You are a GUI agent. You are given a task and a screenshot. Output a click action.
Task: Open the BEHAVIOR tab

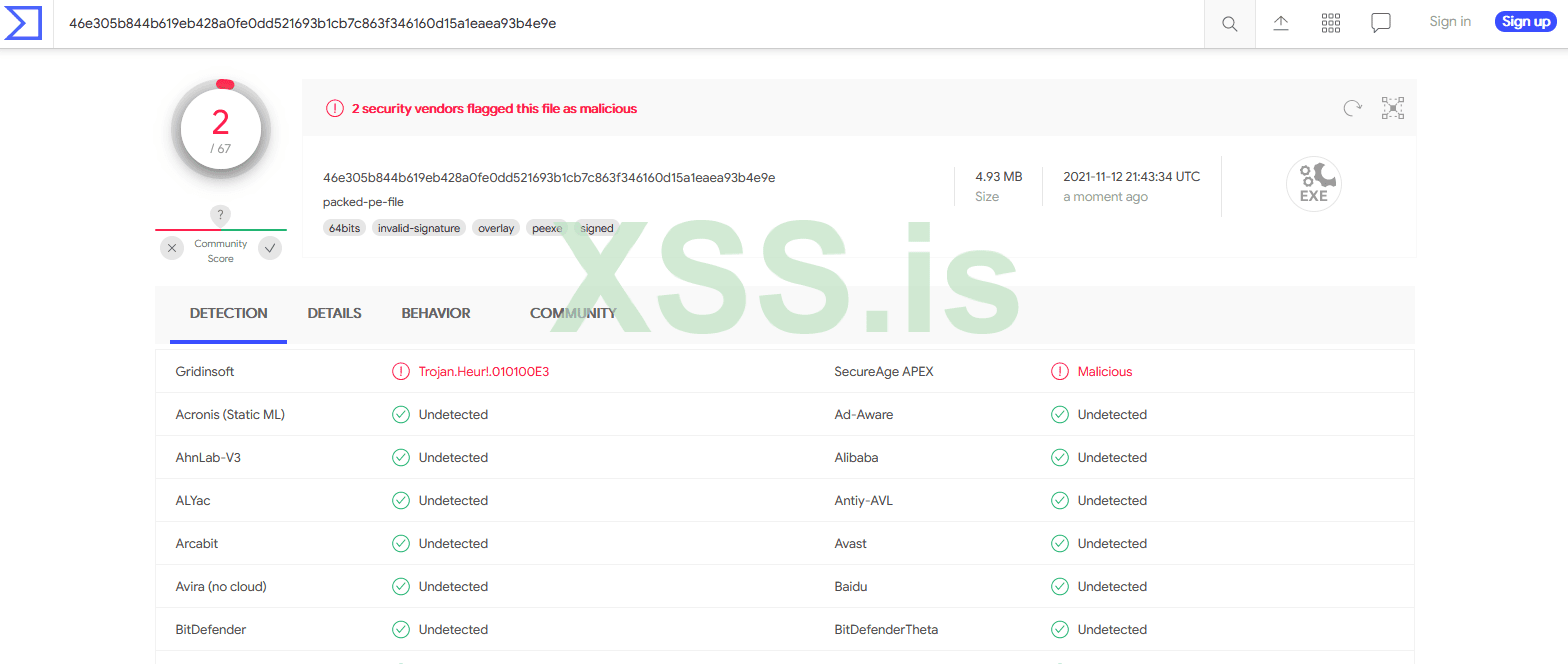pyautogui.click(x=436, y=313)
